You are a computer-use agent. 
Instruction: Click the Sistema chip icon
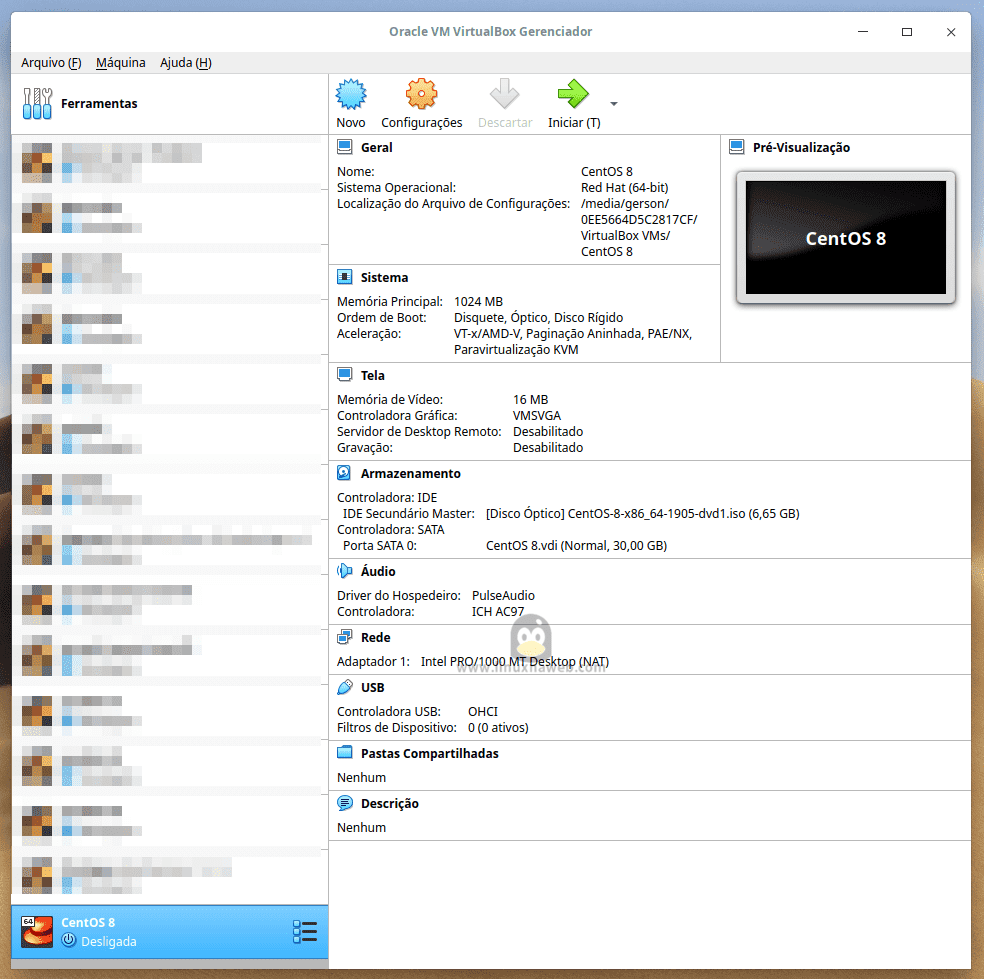click(345, 277)
